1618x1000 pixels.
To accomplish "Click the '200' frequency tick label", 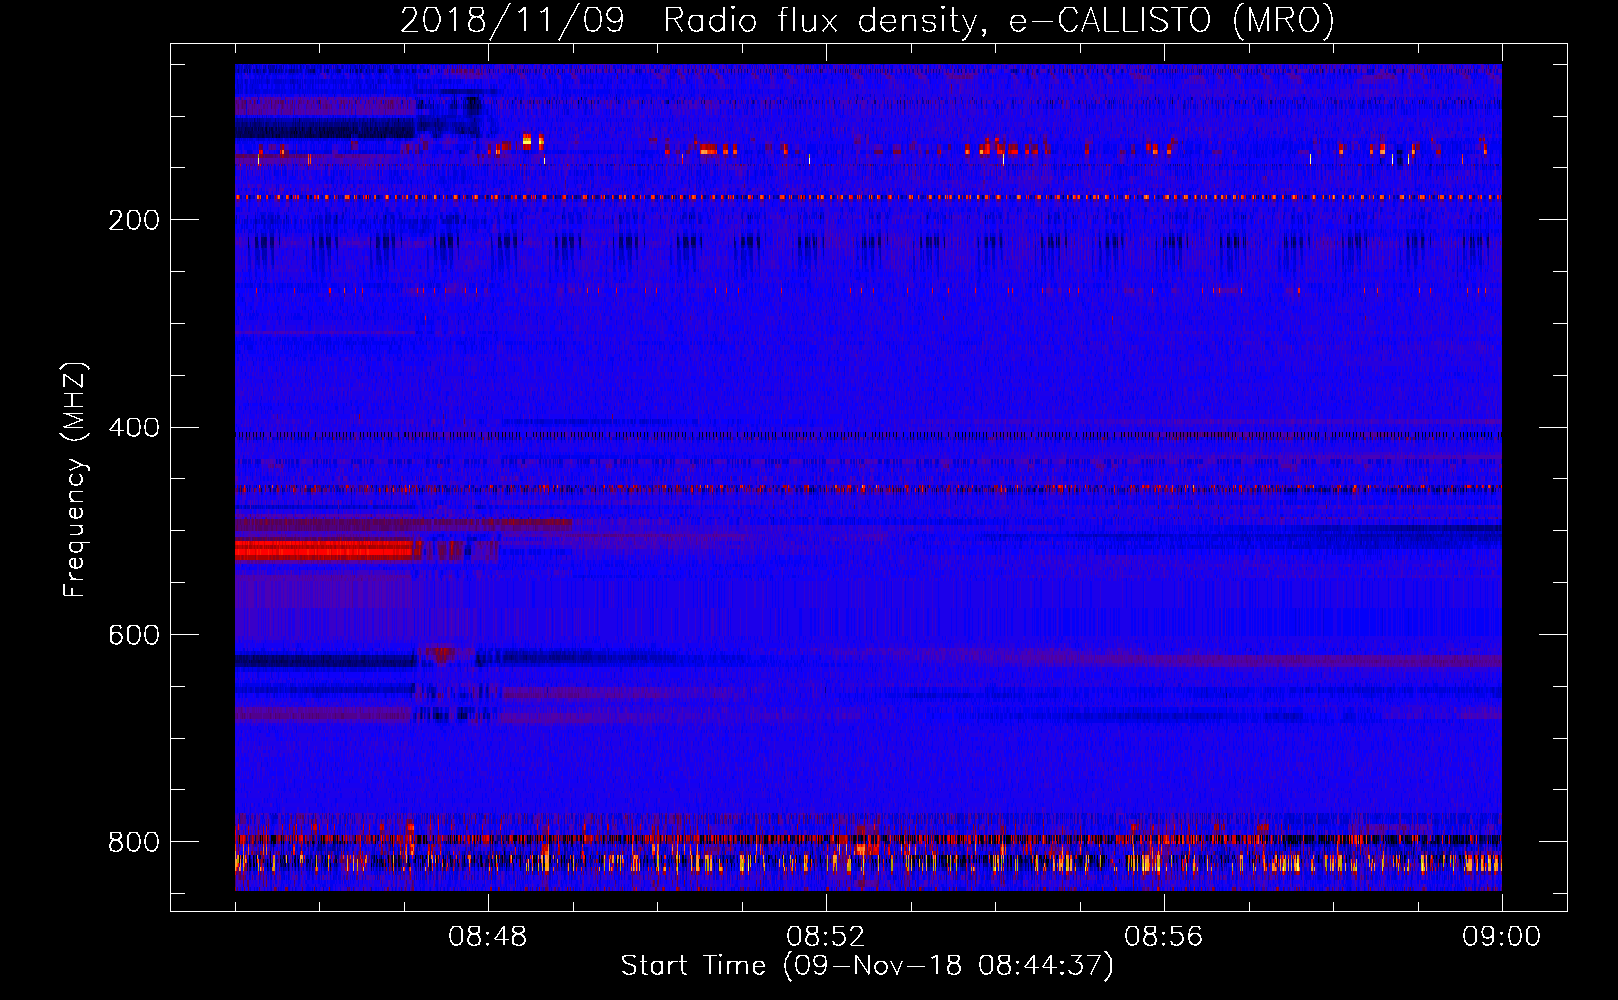I will pos(134,220).
